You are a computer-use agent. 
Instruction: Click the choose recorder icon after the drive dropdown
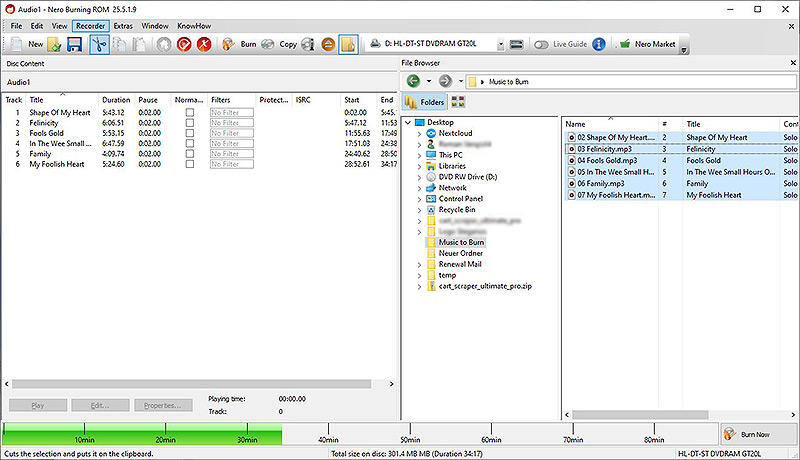(x=516, y=44)
